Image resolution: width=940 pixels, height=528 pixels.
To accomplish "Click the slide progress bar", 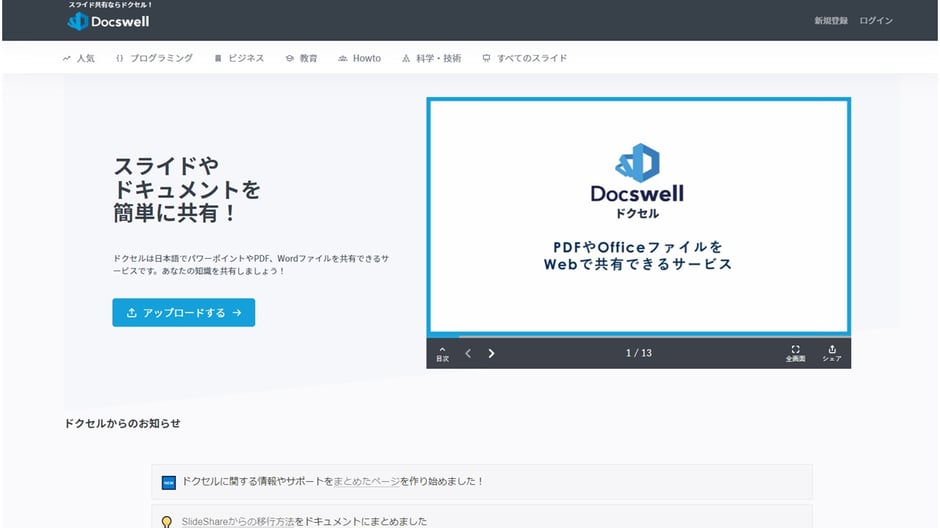I will click(x=638, y=336).
